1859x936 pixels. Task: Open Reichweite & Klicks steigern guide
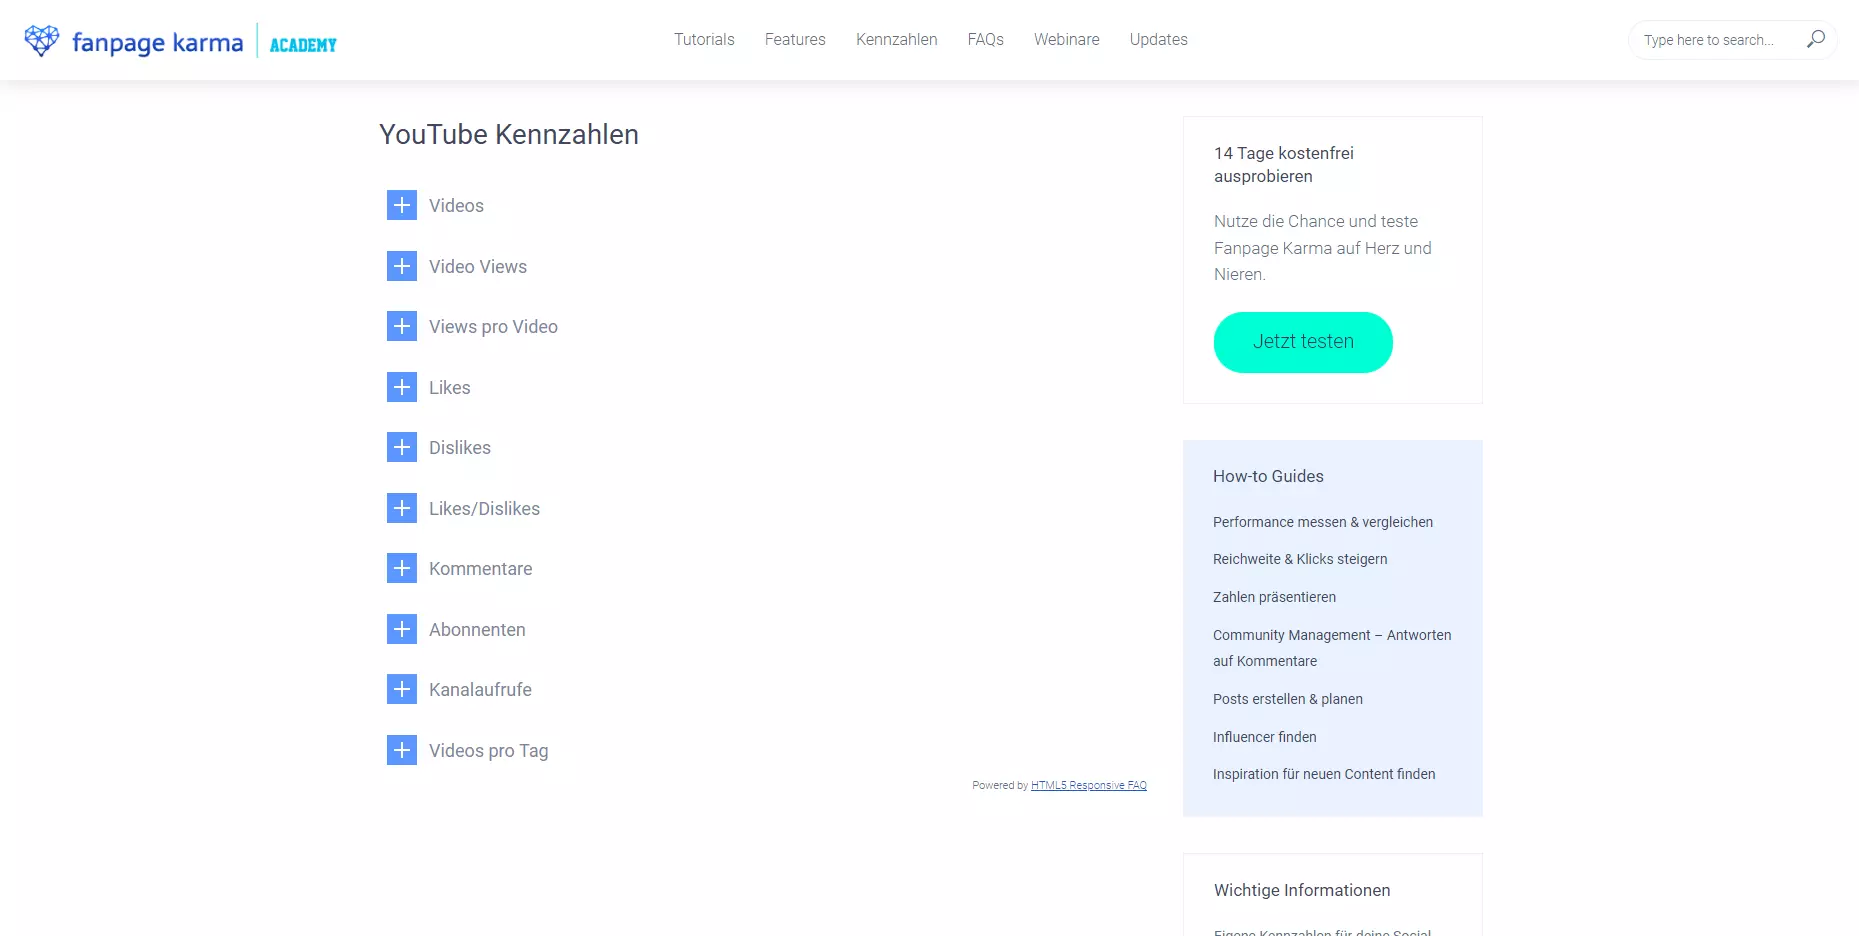tap(1300, 559)
